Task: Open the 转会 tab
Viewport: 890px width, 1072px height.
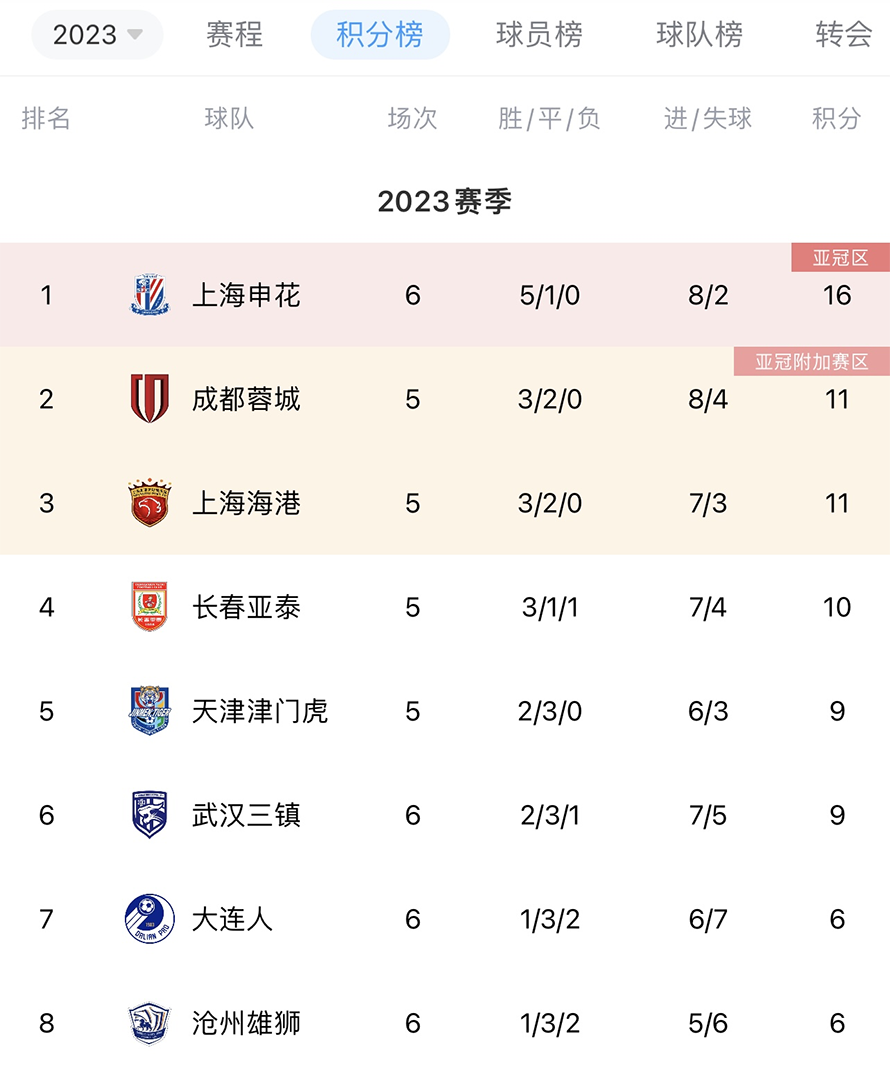Action: coord(844,34)
